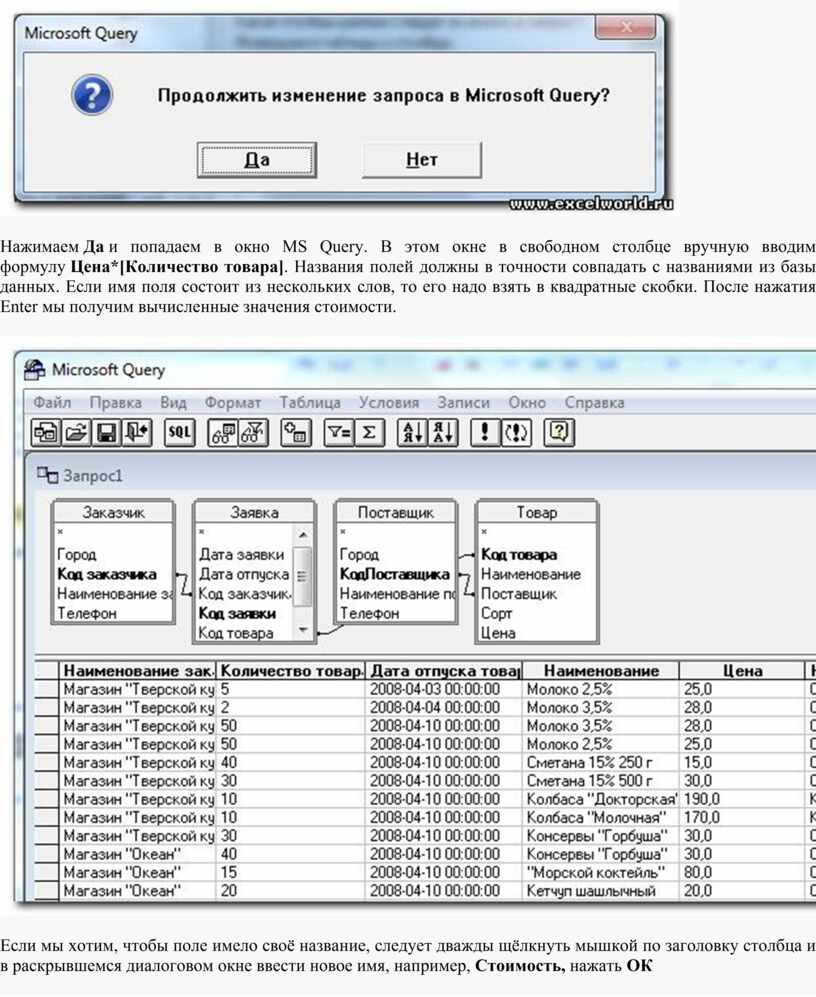Image resolution: width=816 pixels, height=997 pixels.
Task: Click the Open Query folder icon
Action: point(76,433)
